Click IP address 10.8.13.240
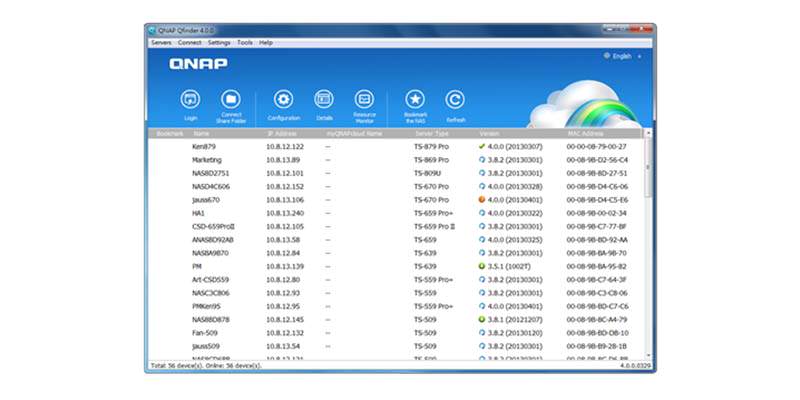The width and height of the screenshot is (800, 400). (x=285, y=213)
